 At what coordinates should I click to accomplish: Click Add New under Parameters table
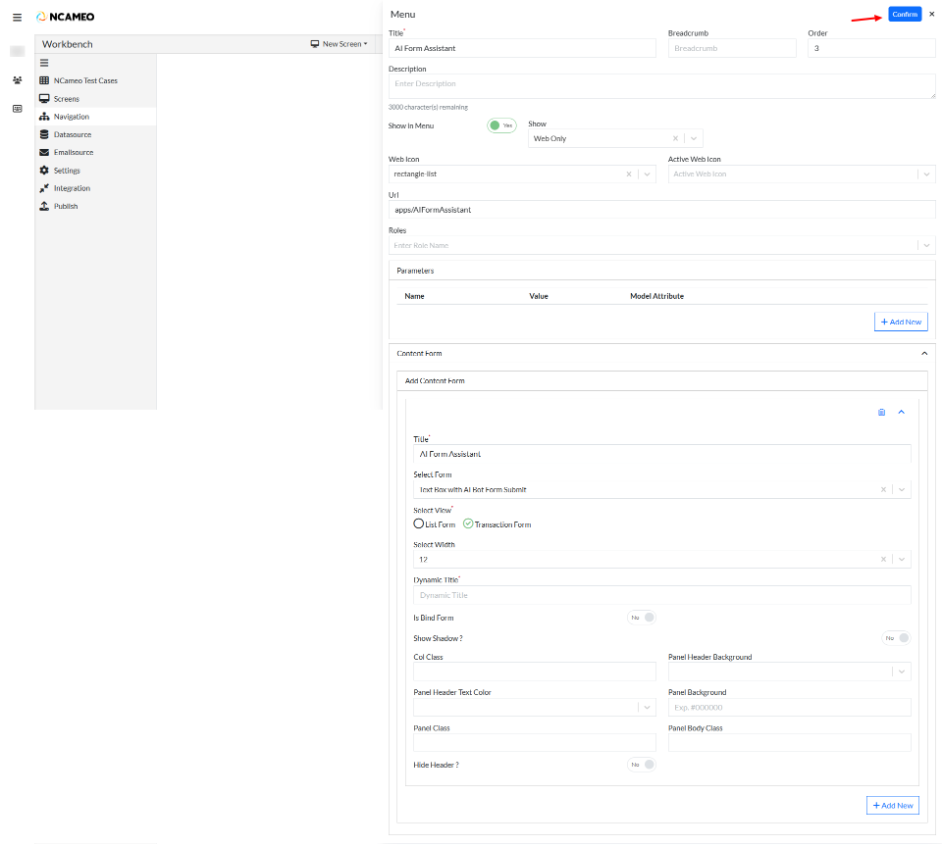901,322
